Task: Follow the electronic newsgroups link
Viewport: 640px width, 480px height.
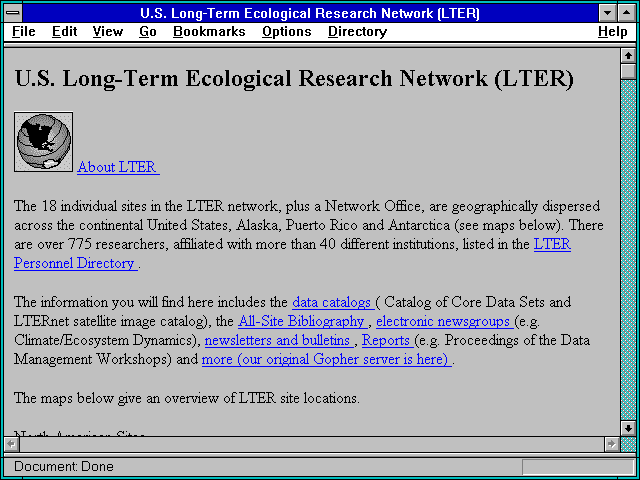Action: pyautogui.click(x=445, y=321)
